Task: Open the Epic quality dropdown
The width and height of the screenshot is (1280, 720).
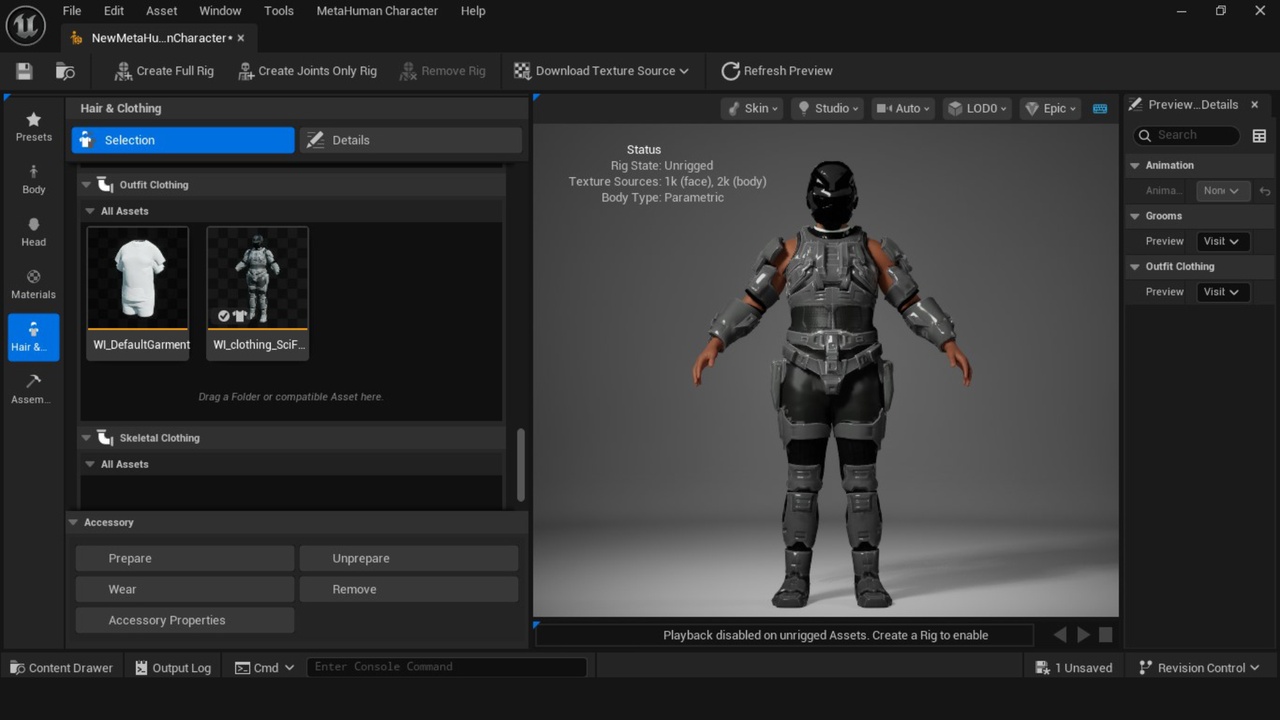Action: [1050, 108]
